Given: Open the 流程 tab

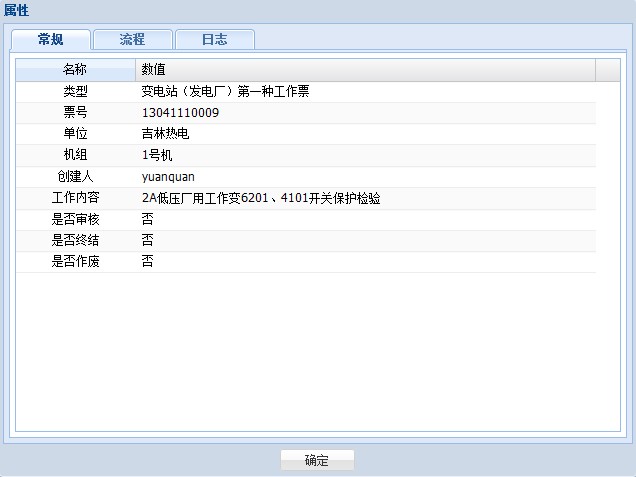Looking at the screenshot, I should [132, 40].
